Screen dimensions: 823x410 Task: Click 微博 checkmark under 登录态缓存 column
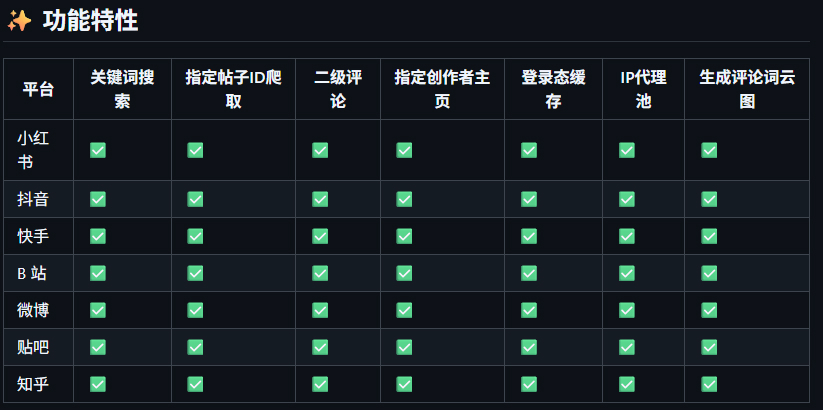[529, 310]
